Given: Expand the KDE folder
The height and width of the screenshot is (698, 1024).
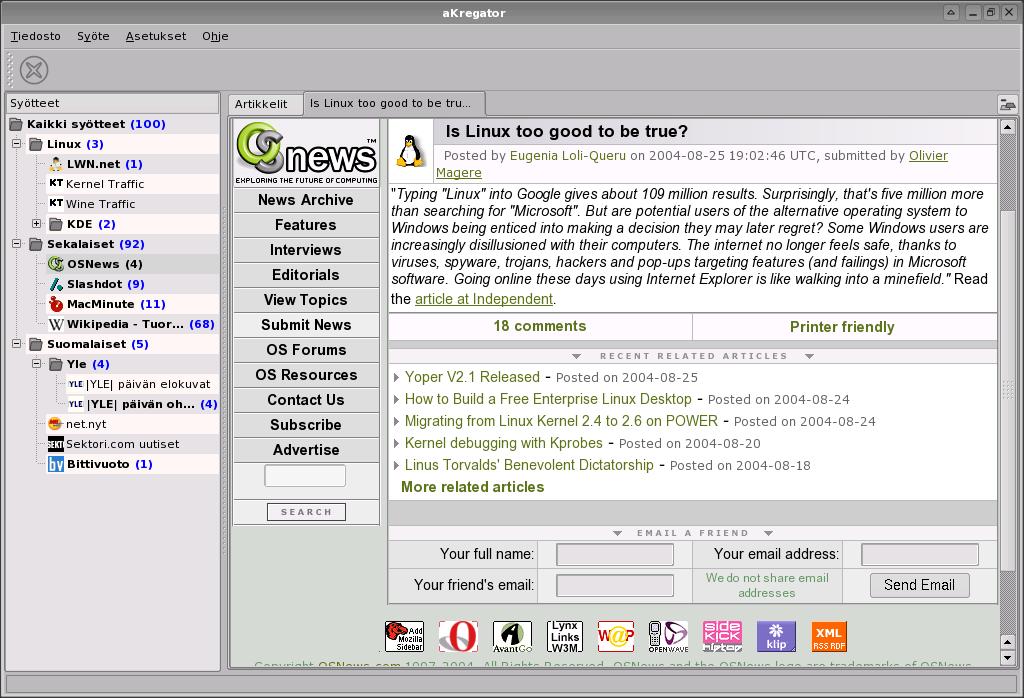Looking at the screenshot, I should [x=37, y=223].
